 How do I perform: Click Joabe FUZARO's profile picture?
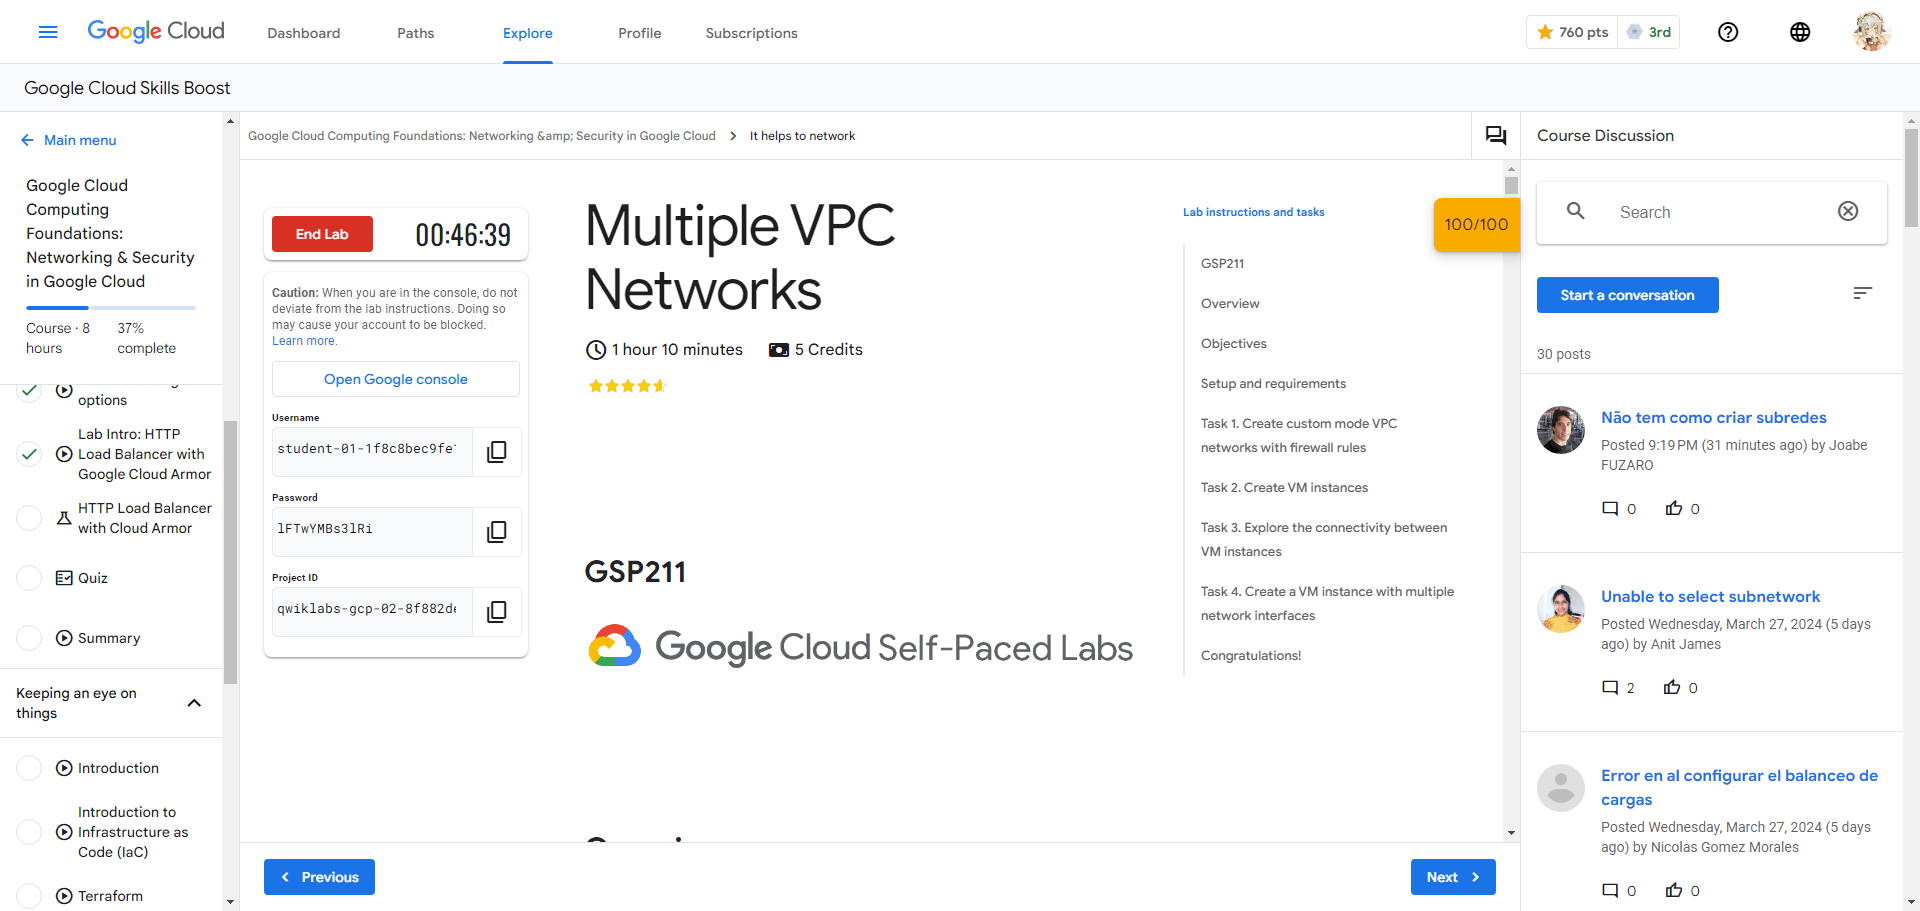pos(1561,430)
